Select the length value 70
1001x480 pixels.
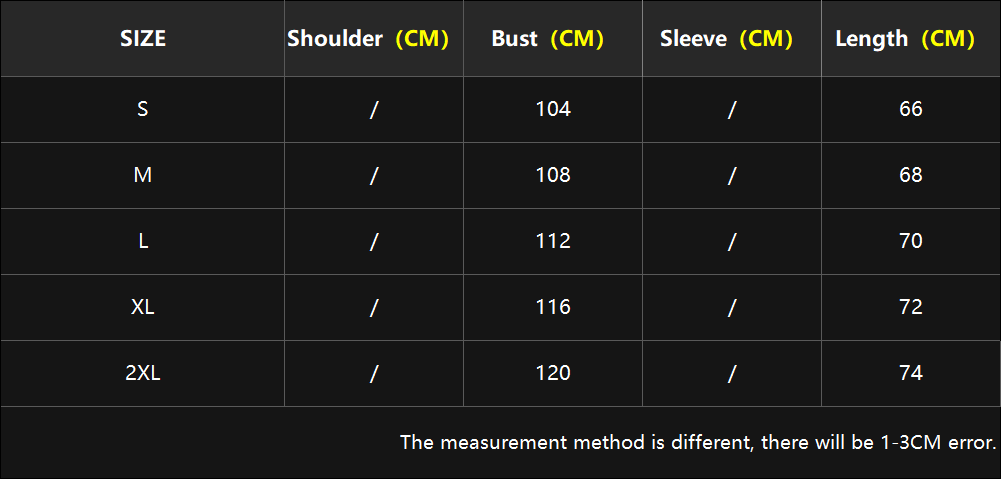click(x=910, y=241)
